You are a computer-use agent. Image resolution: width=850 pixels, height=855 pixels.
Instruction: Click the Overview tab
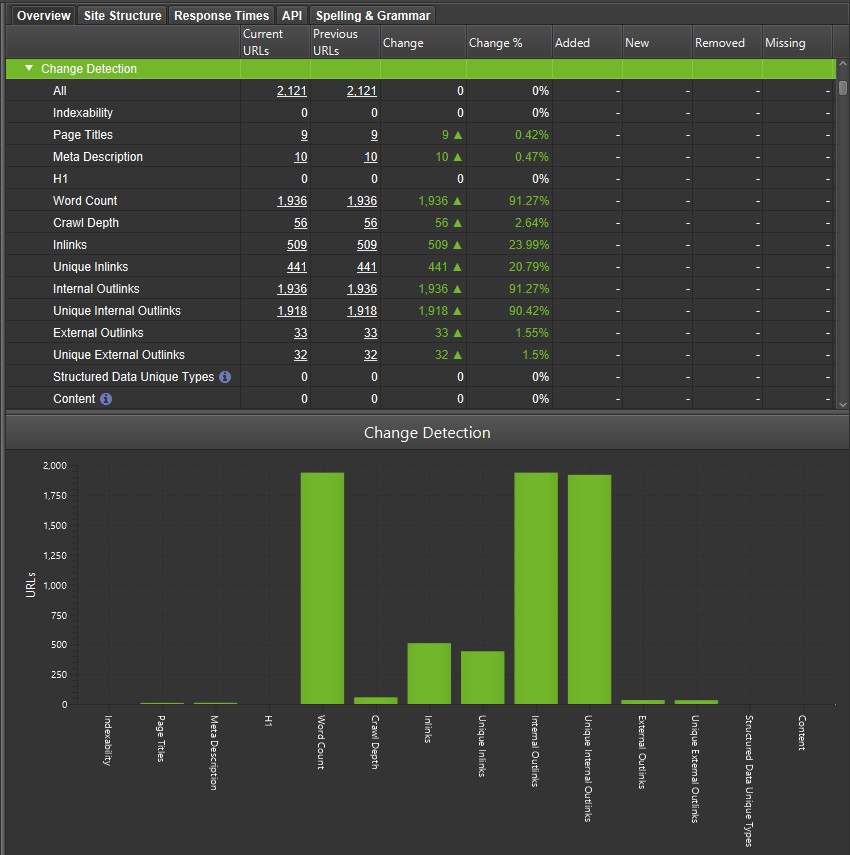click(x=44, y=15)
